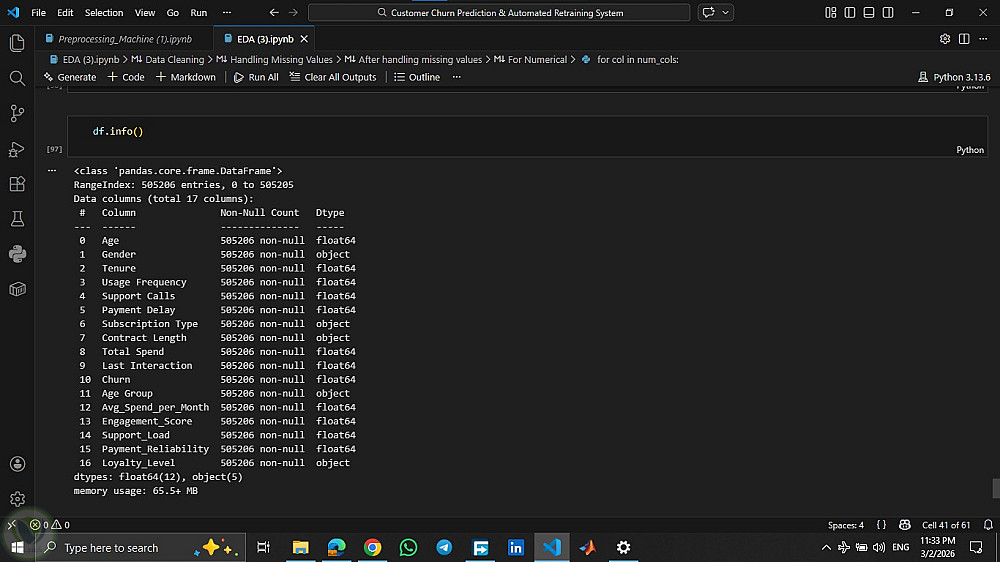Open Python extension view in activity bar

(x=17, y=255)
